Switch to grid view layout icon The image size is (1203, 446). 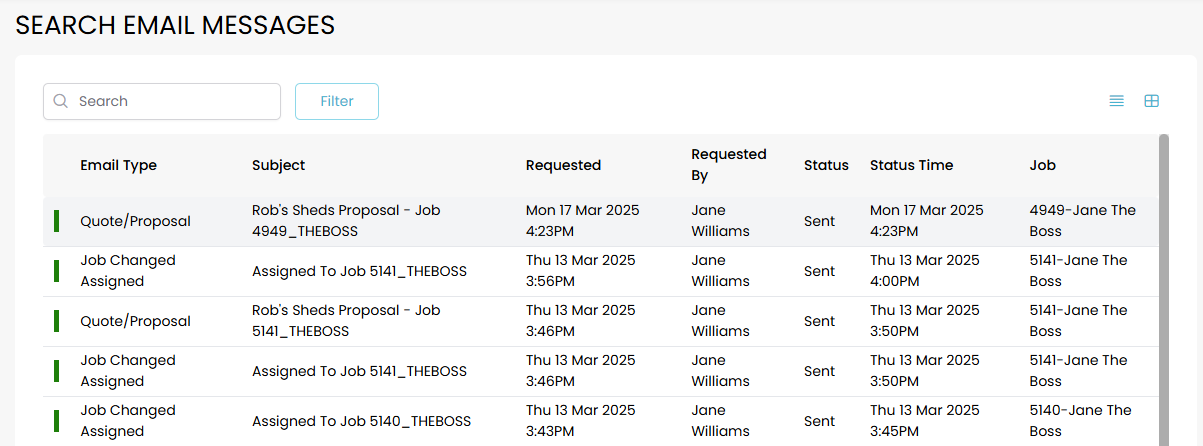click(1152, 101)
